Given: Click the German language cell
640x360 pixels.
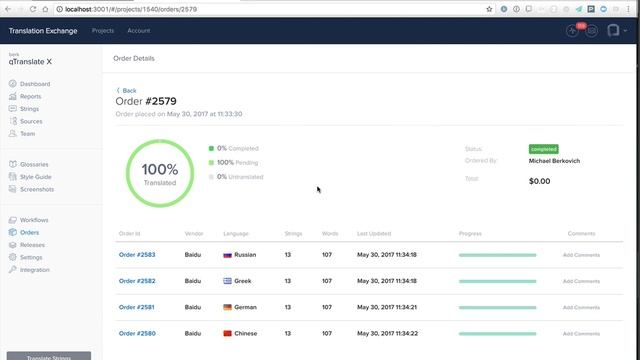Looking at the screenshot, I should 240,307.
